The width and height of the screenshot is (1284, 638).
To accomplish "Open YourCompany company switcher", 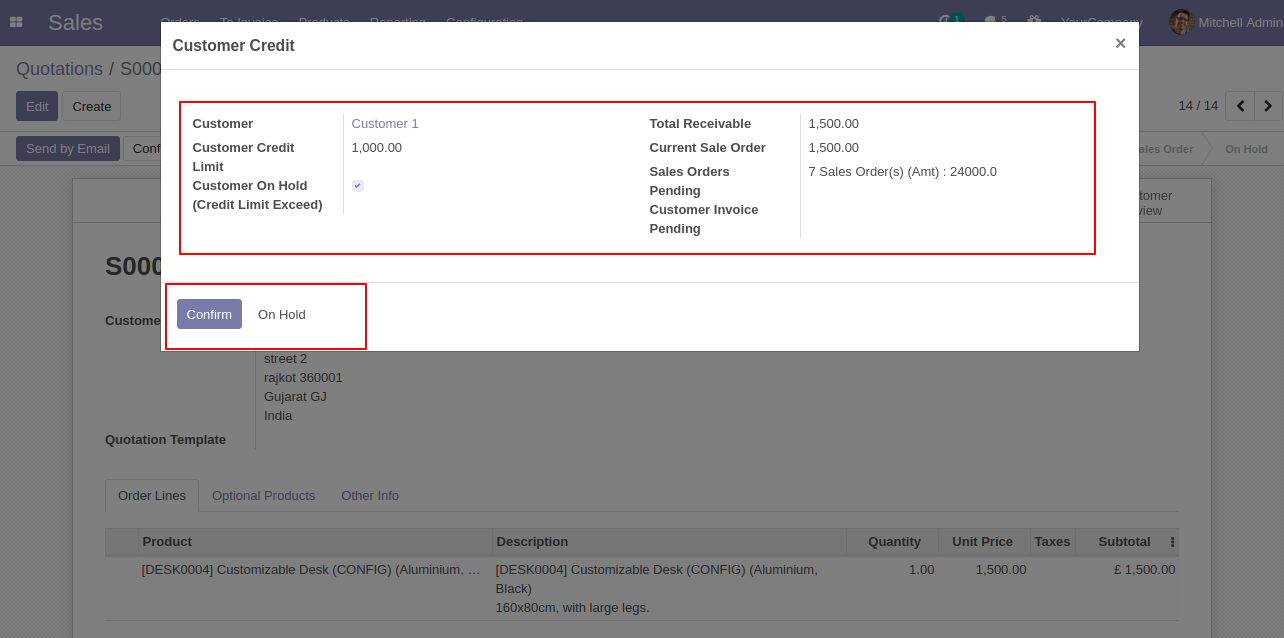I will tap(1101, 22).
